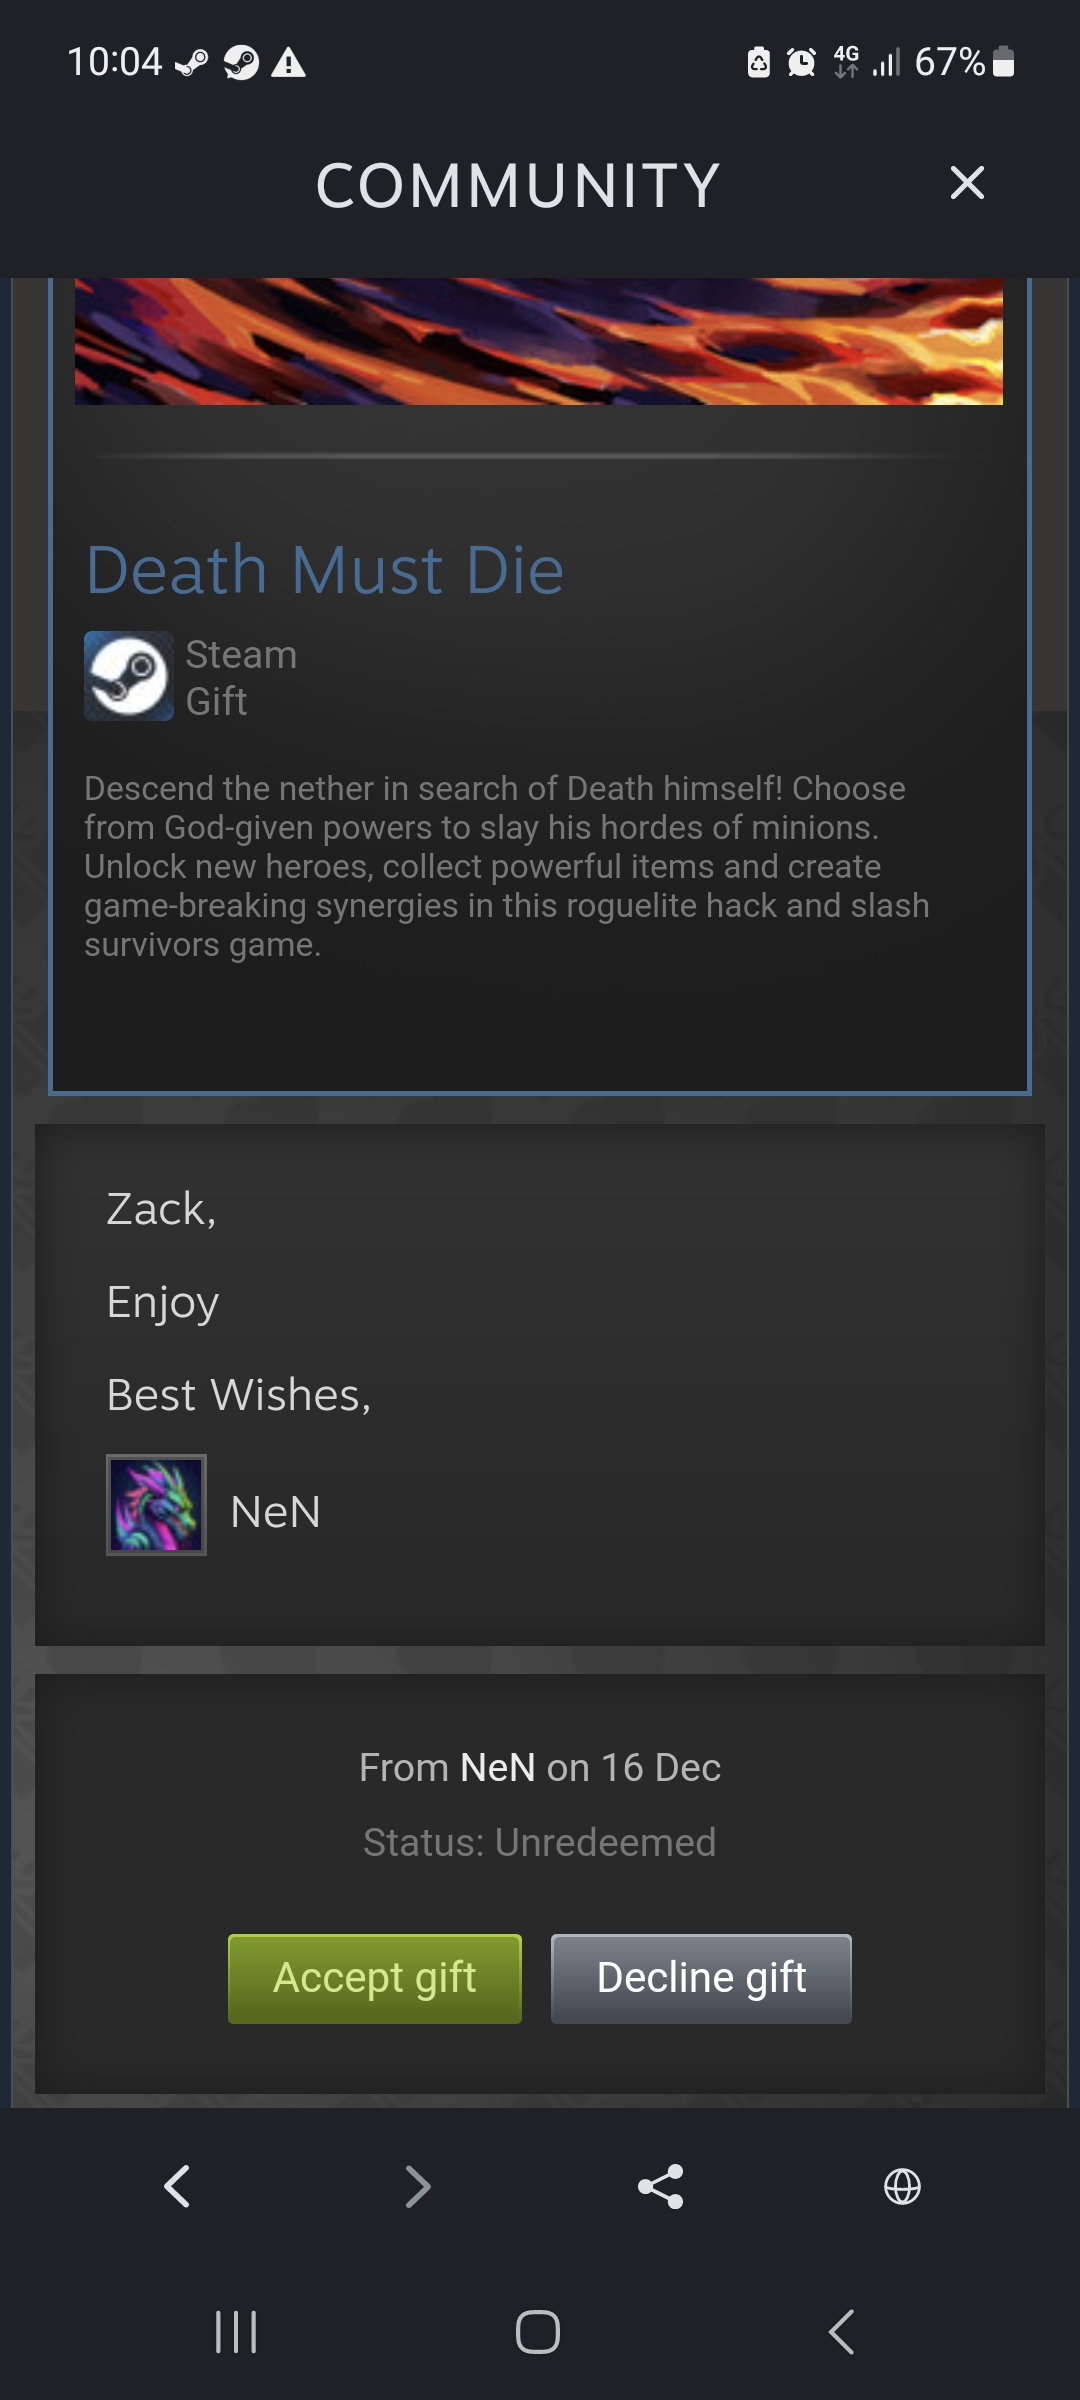1080x2400 pixels.
Task: Open NeN's profile name in message
Action: click(275, 1512)
